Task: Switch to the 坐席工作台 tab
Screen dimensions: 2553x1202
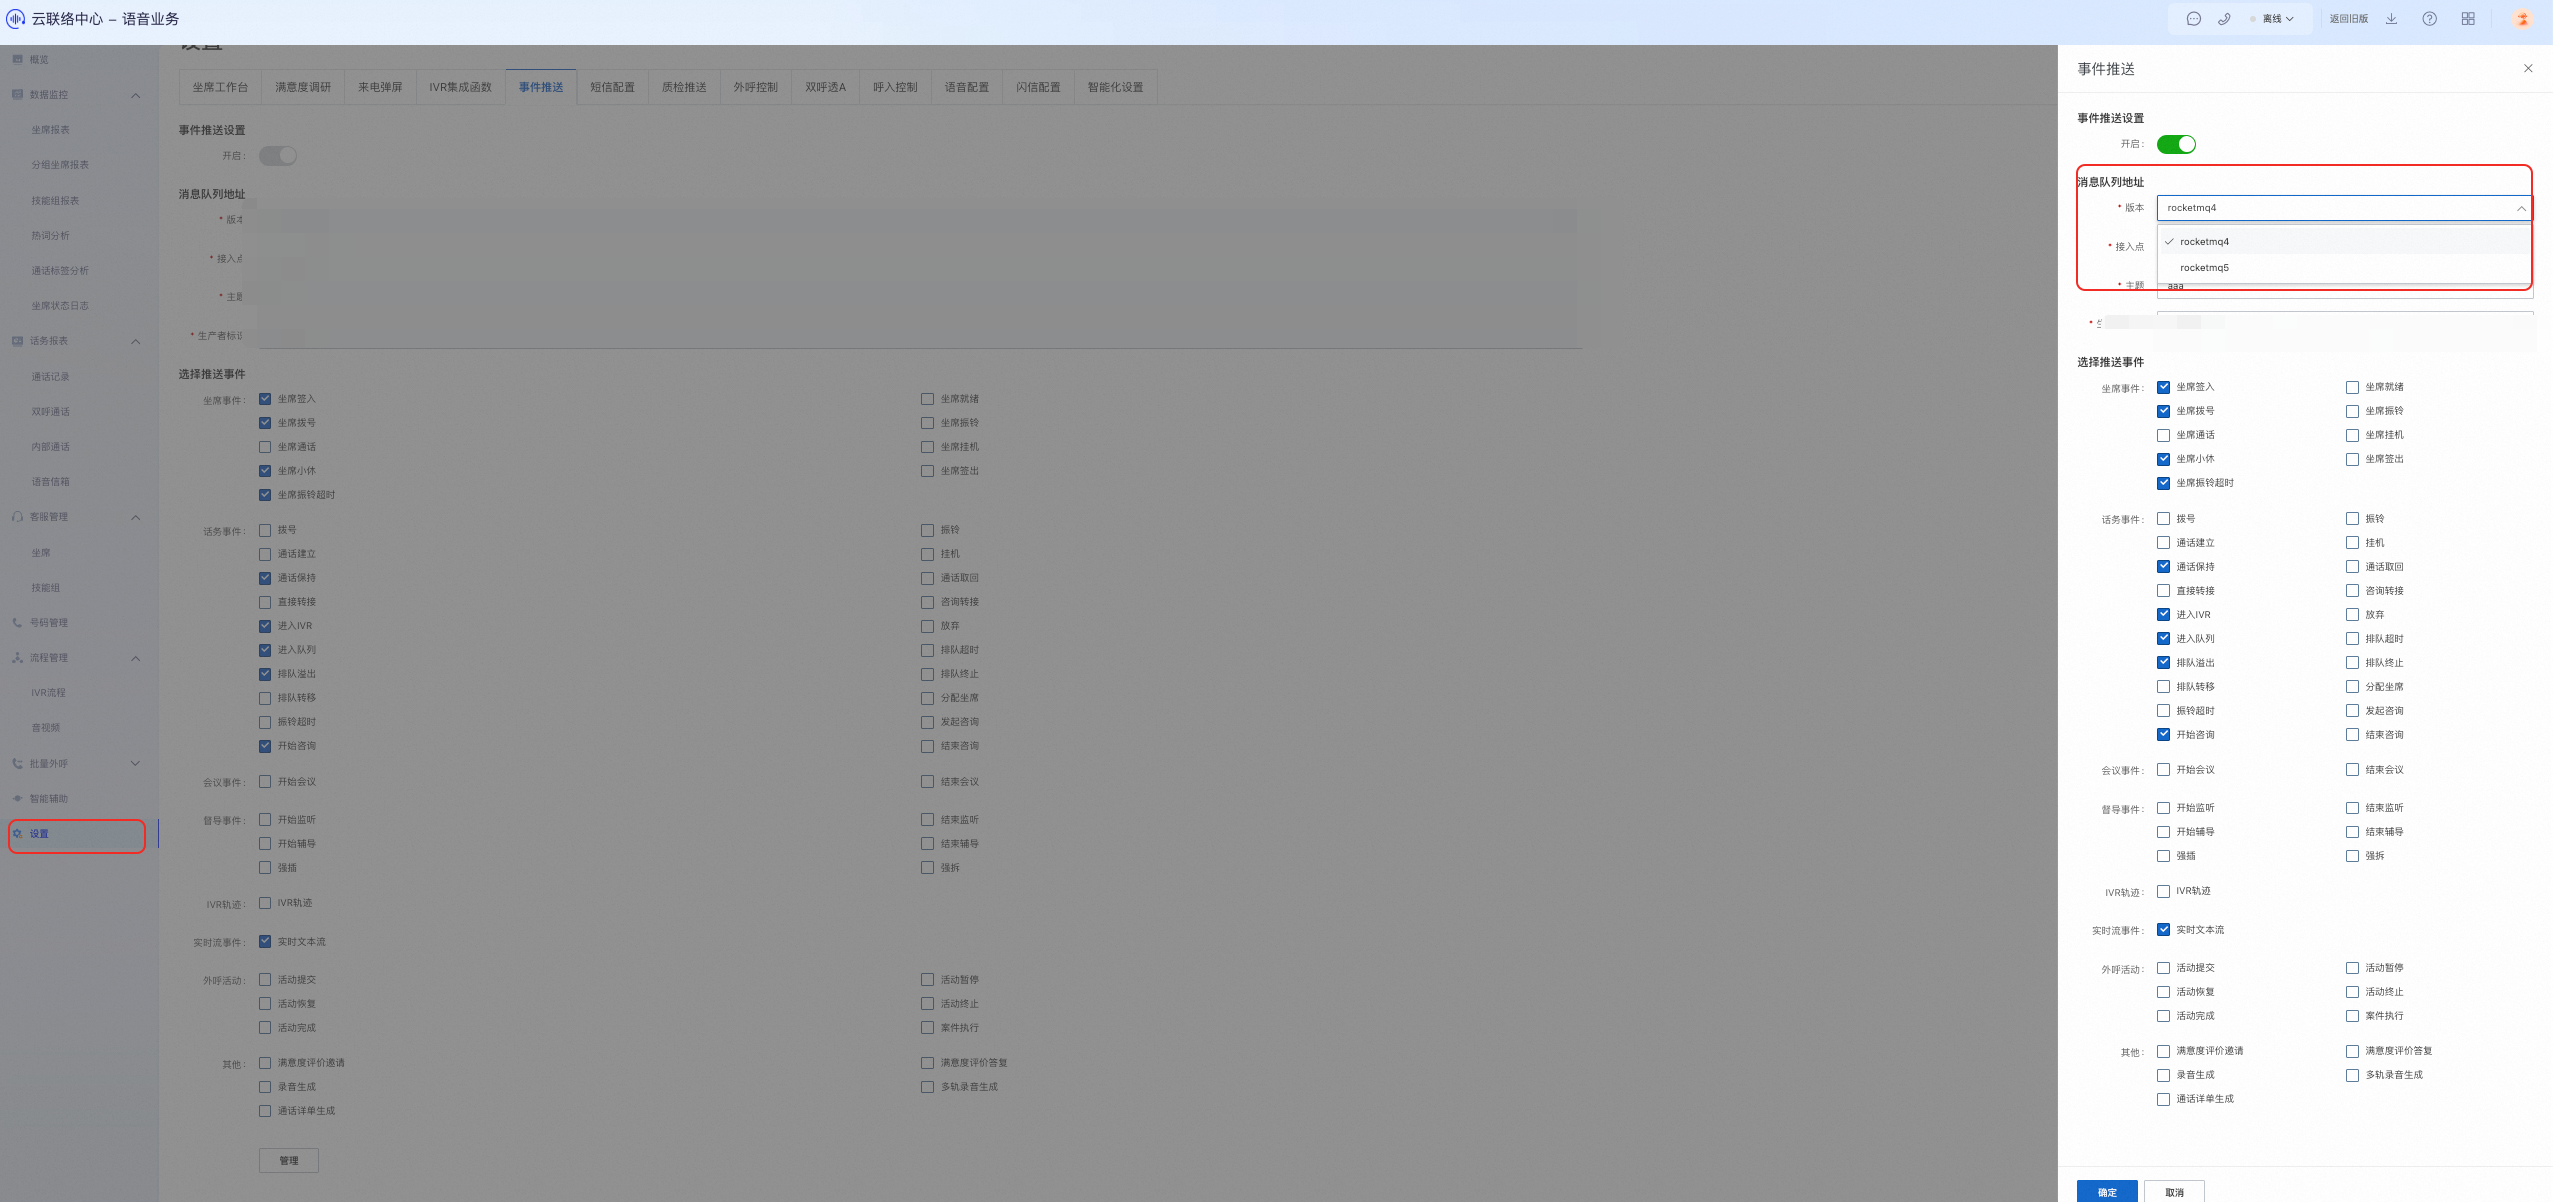Action: (x=220, y=87)
